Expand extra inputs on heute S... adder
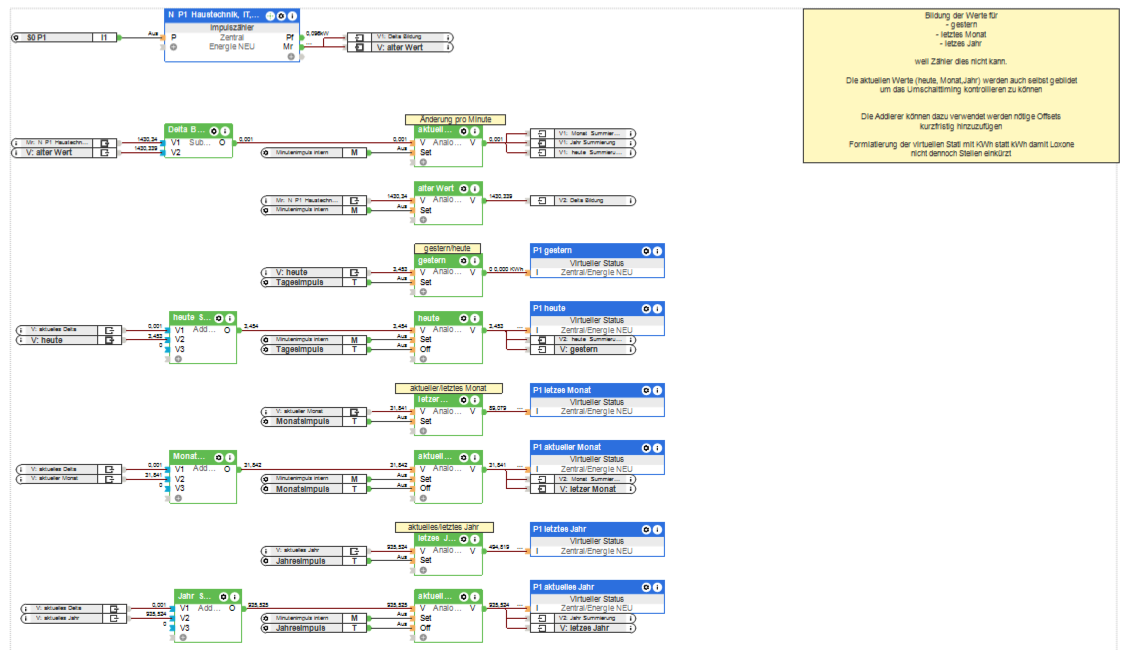Viewport: 1128px width, 650px height. [x=178, y=359]
